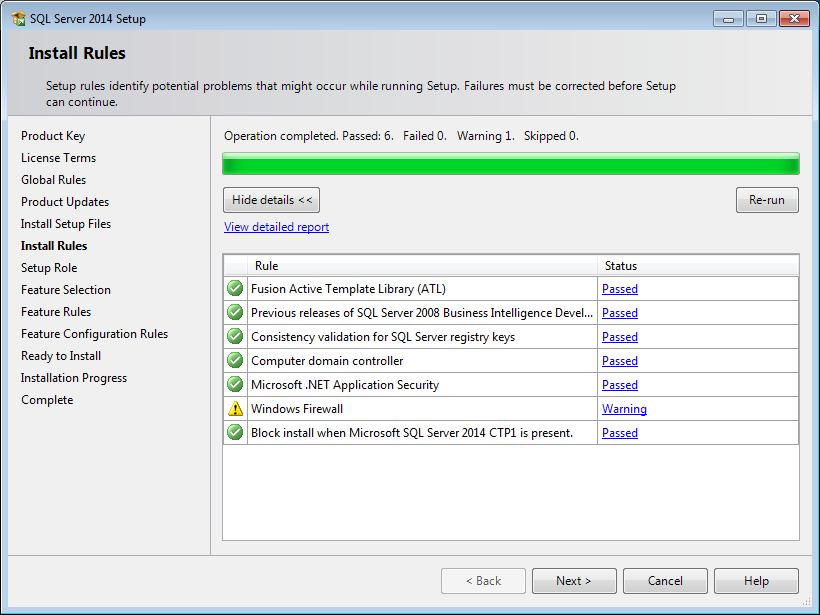Click the Re-run button
820x615 pixels.
(767, 200)
